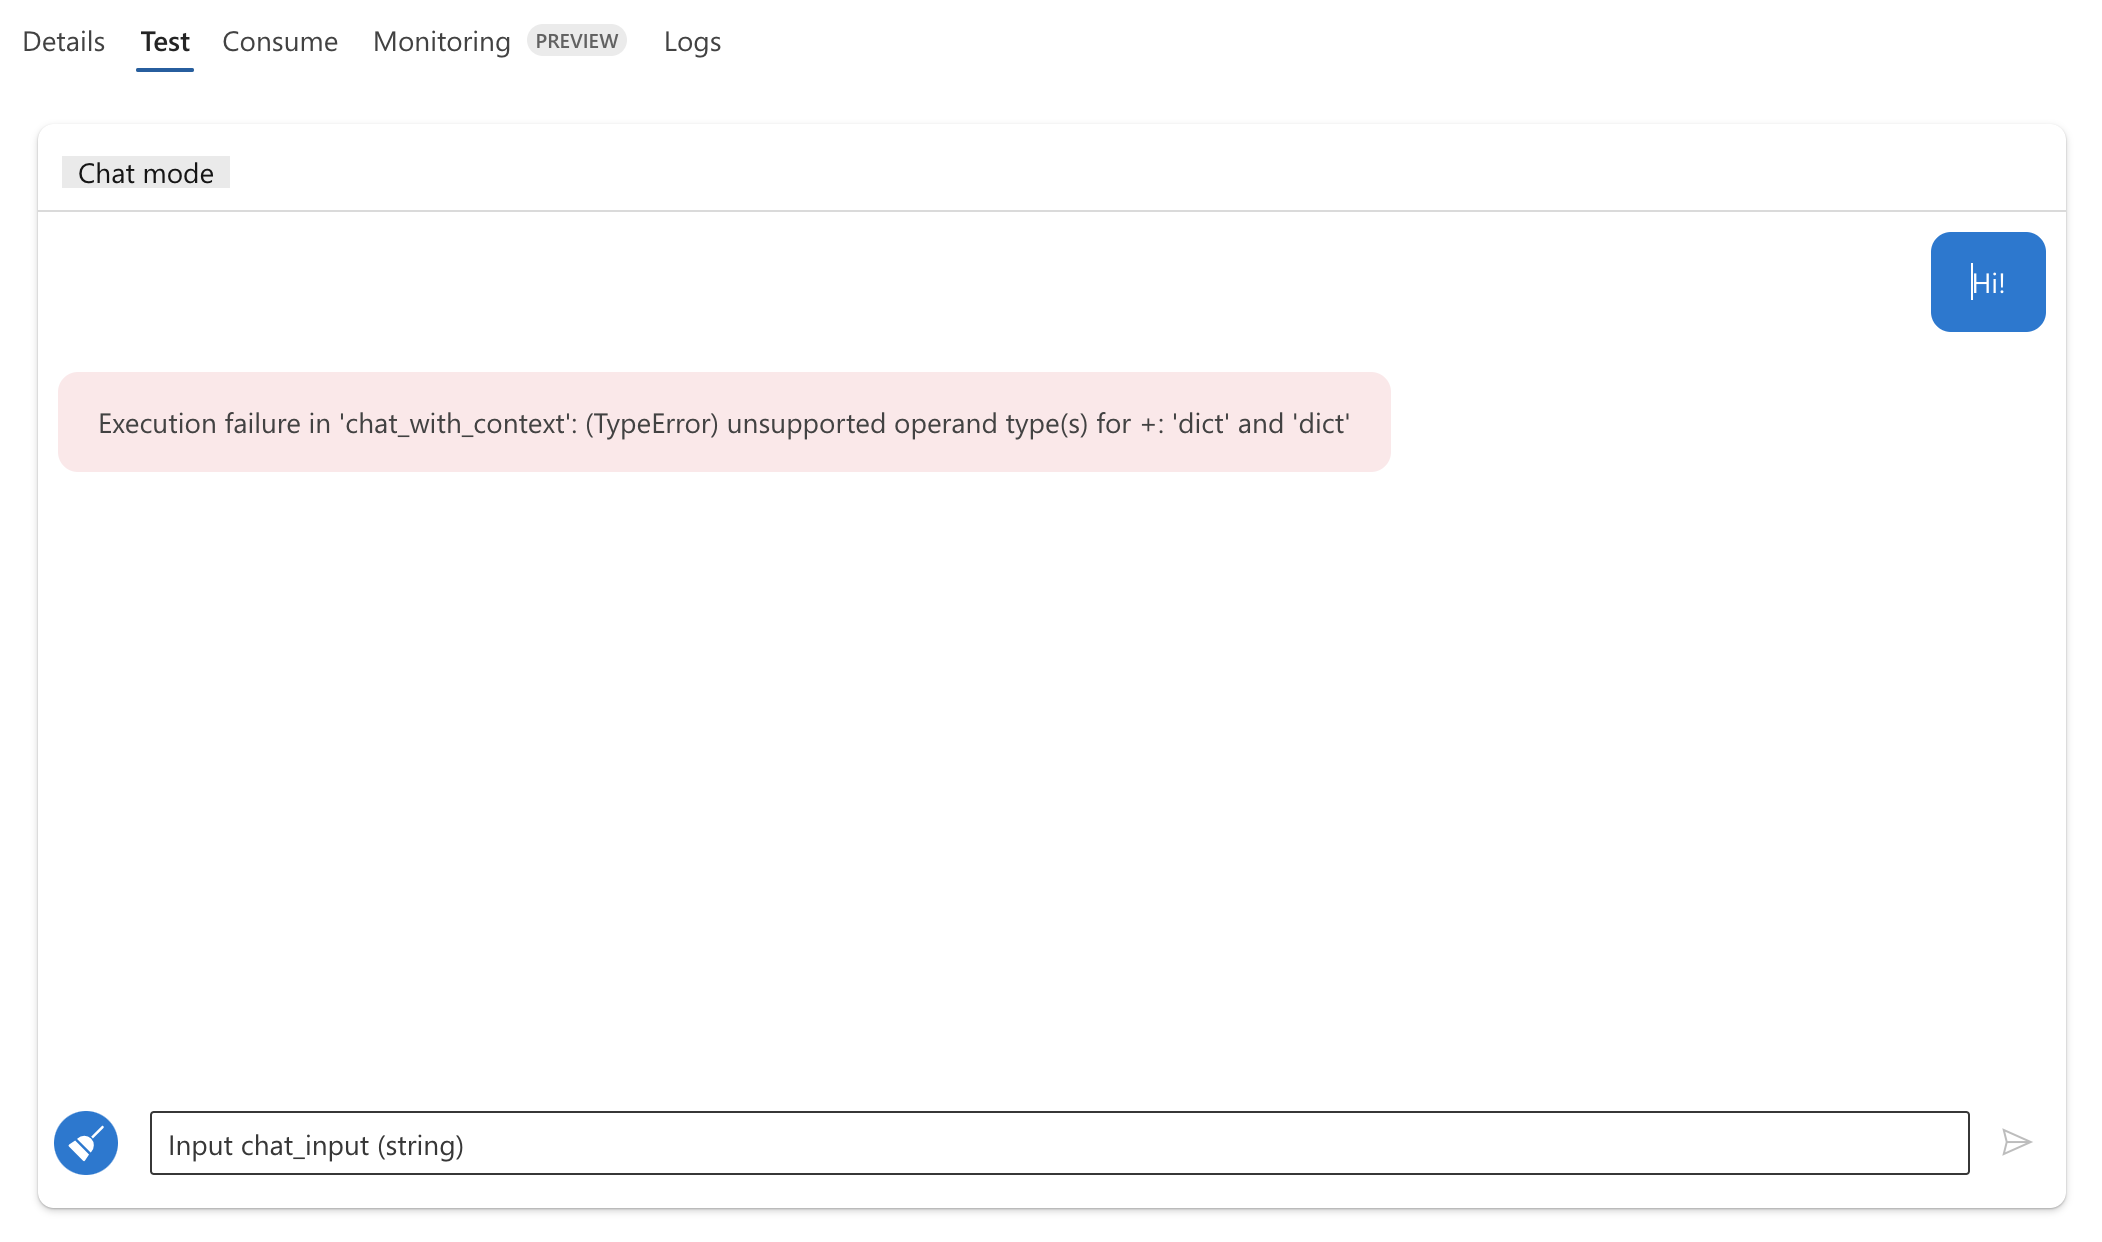Open the Monitoring preview tab

coord(441,40)
